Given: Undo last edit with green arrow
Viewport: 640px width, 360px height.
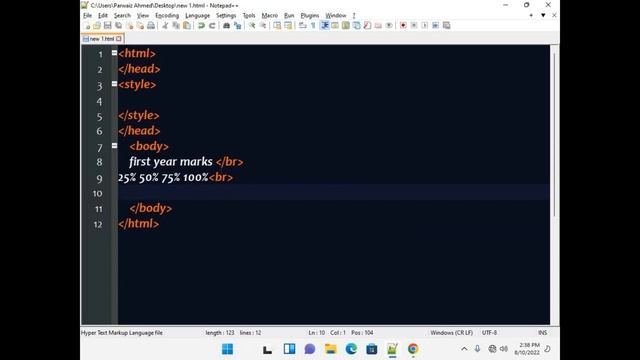Looking at the screenshot, I should click(201, 25).
